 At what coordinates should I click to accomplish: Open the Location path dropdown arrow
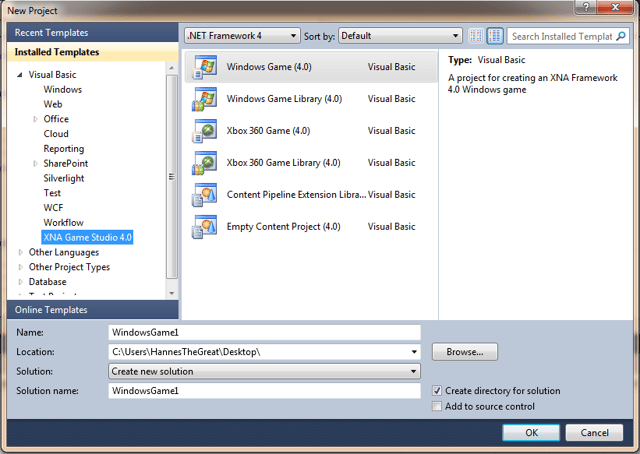414,352
